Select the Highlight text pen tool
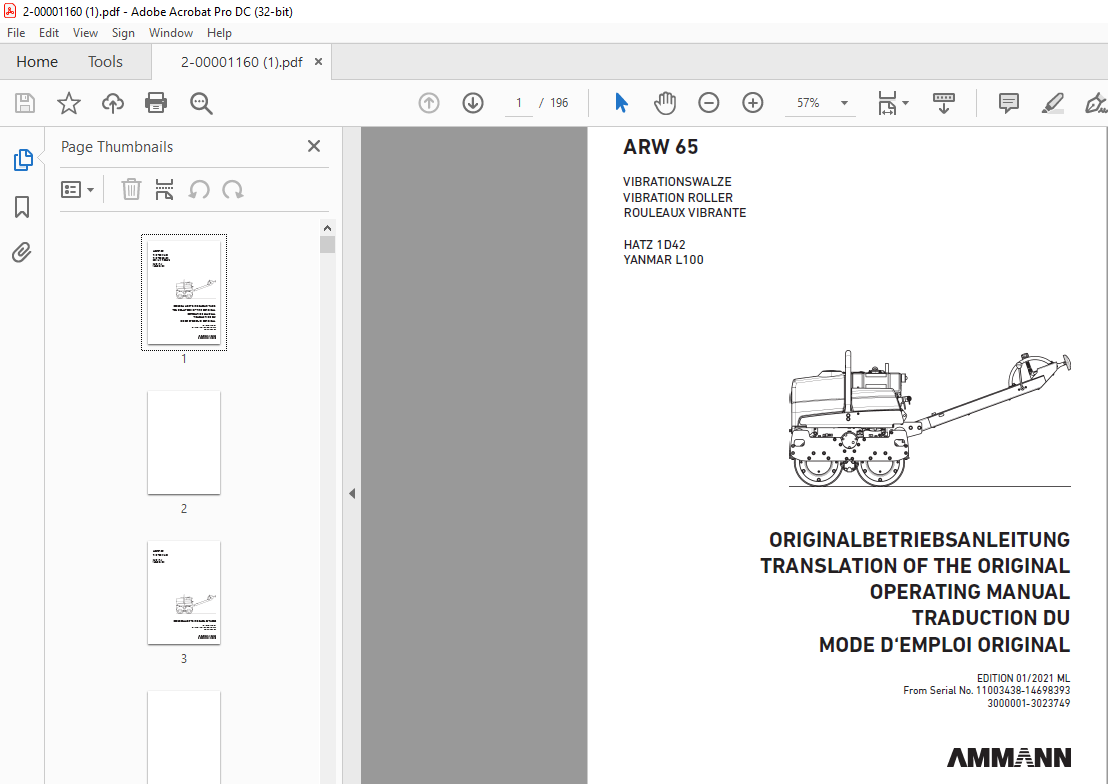Viewport: 1108px width, 784px height. (1052, 103)
